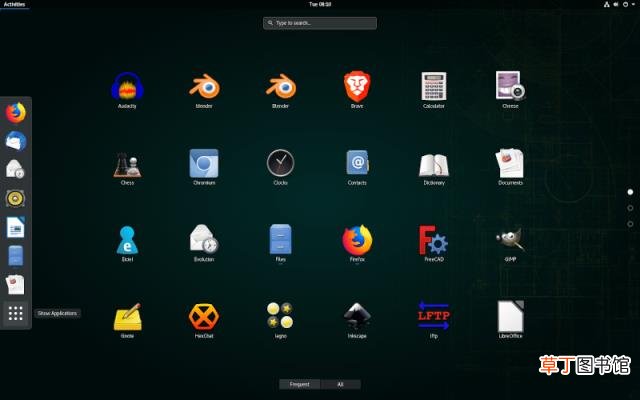Select the first page indicator dot
Screen dimensions: 640x400
click(x=630, y=192)
